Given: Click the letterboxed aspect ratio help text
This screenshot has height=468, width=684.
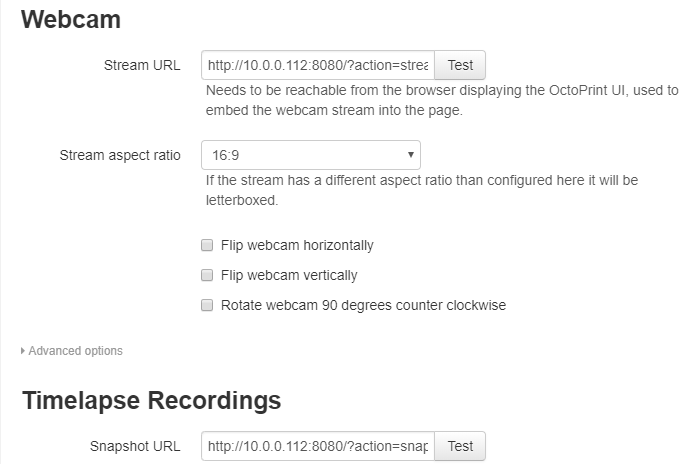Looking at the screenshot, I should (421, 190).
